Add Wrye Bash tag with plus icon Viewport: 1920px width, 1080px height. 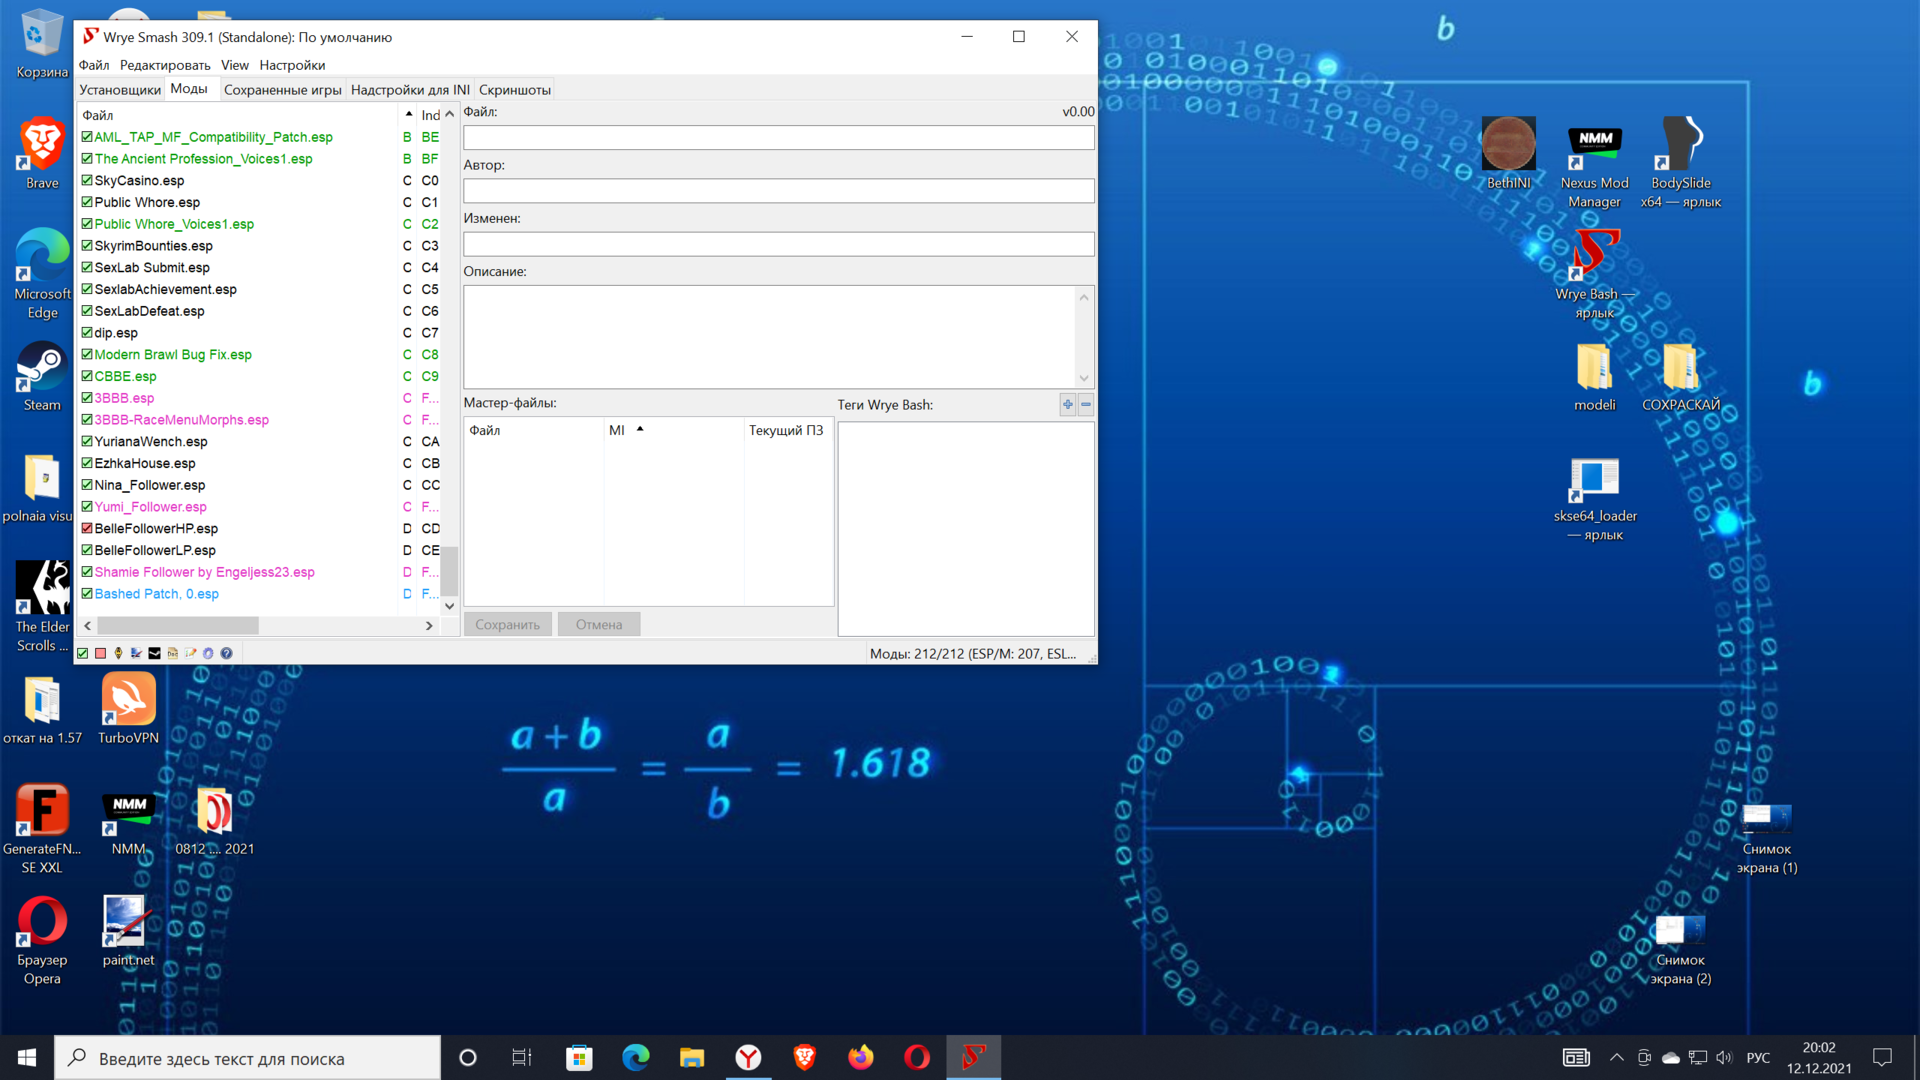[1067, 404]
